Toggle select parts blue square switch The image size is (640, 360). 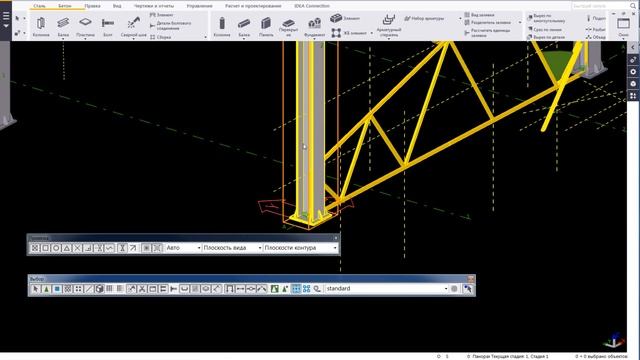point(57,289)
